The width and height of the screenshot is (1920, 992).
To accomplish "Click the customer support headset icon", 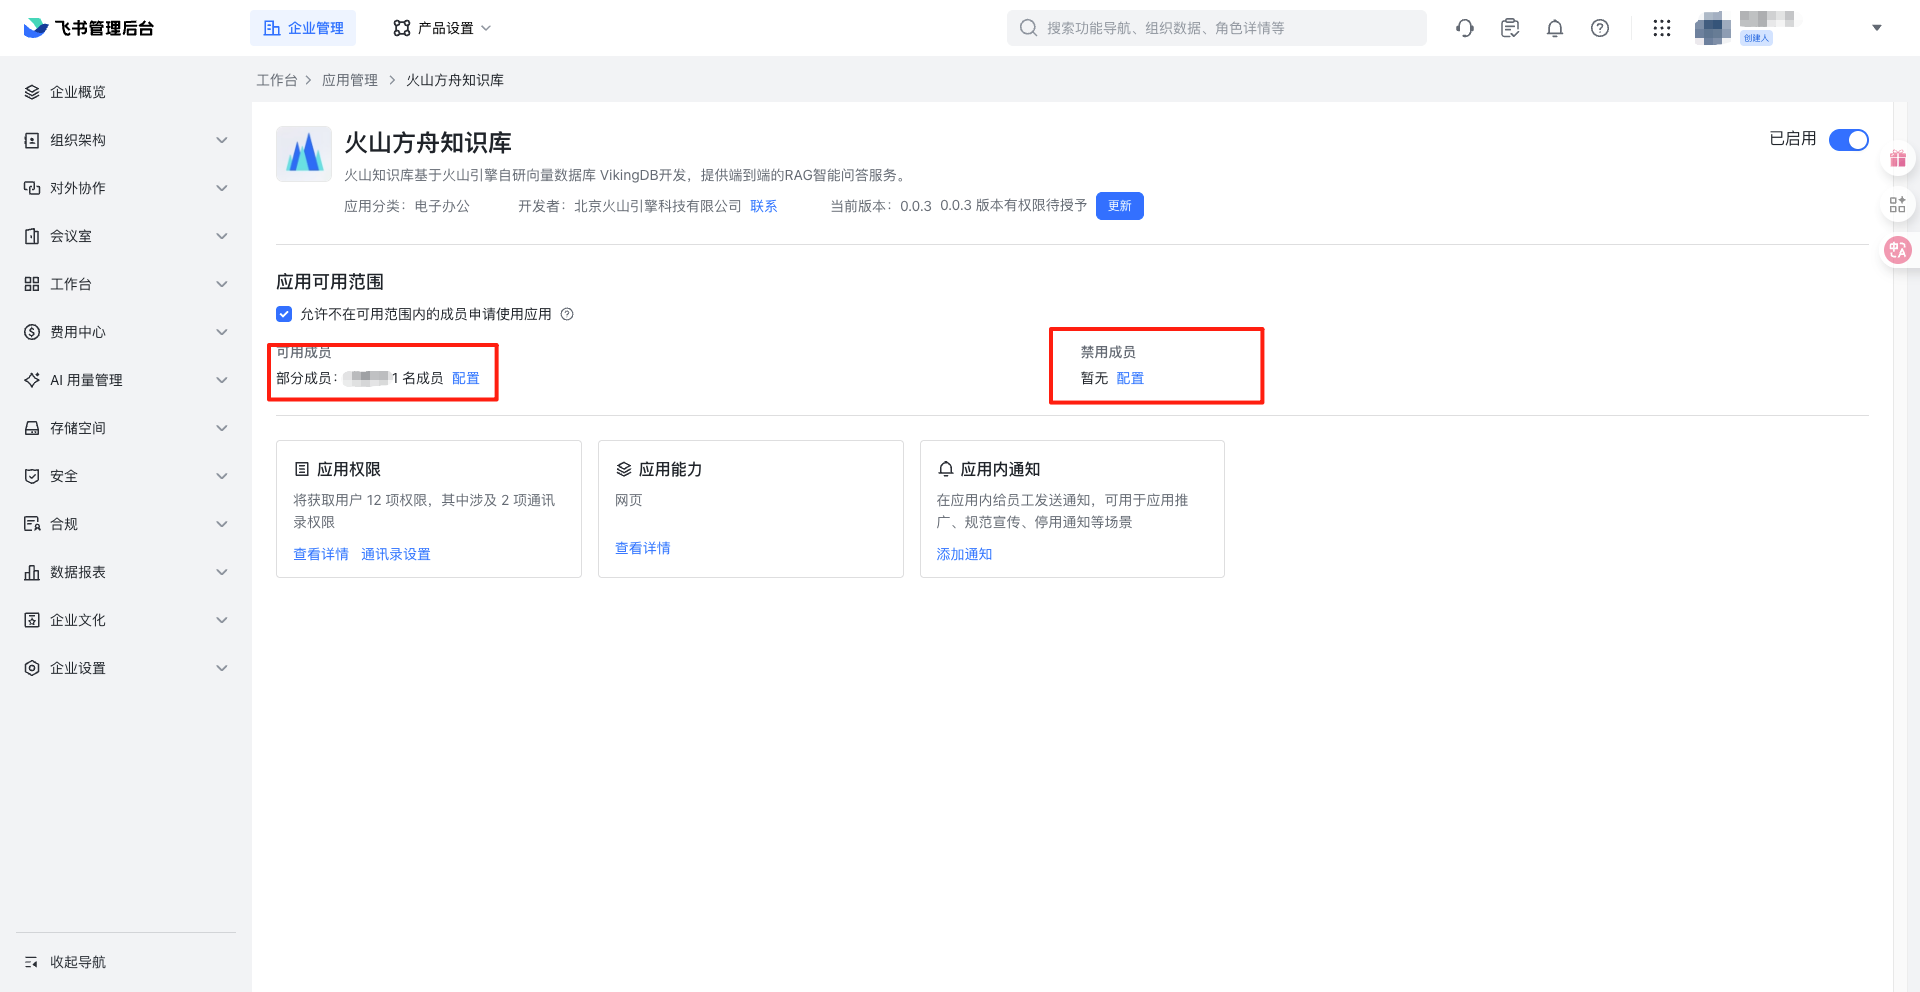I will [x=1465, y=28].
